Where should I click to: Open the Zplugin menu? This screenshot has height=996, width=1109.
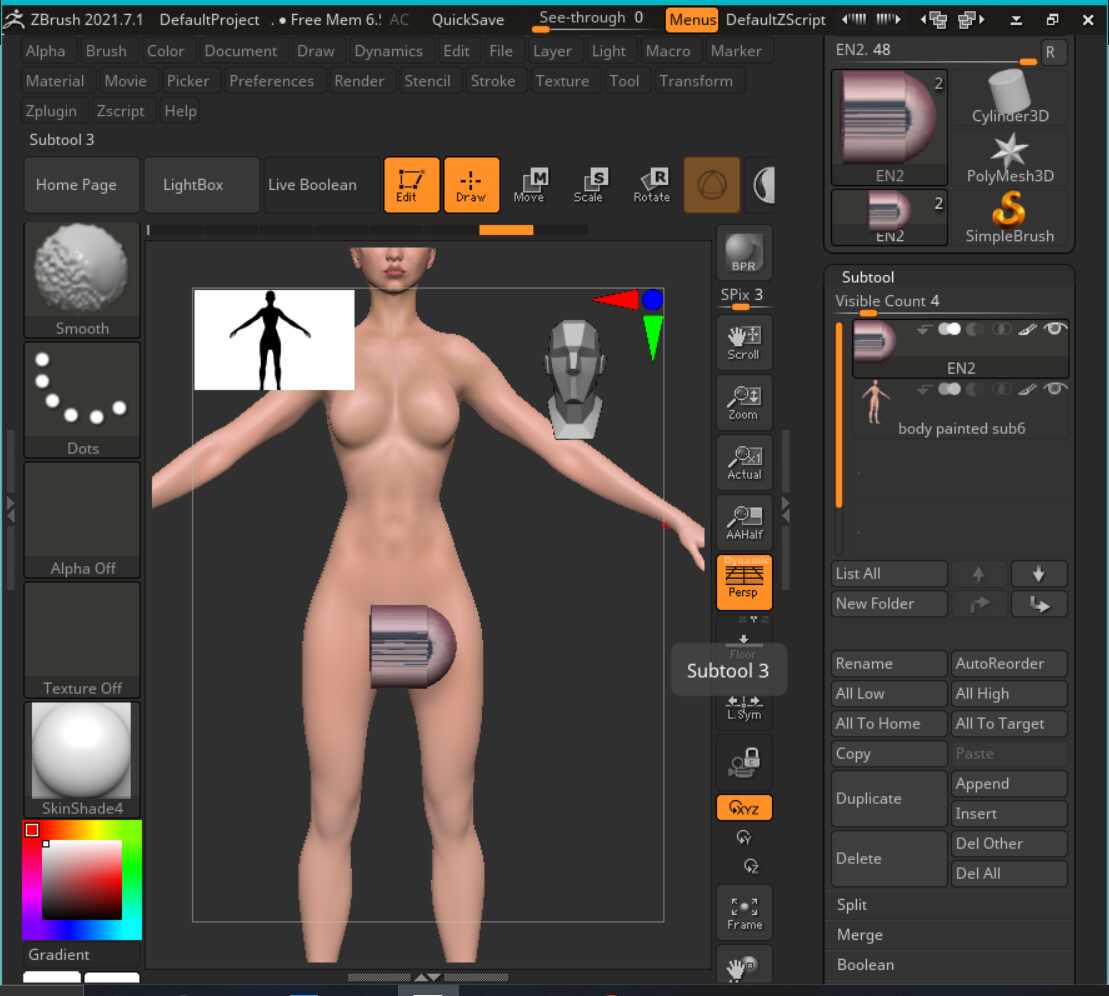56,111
